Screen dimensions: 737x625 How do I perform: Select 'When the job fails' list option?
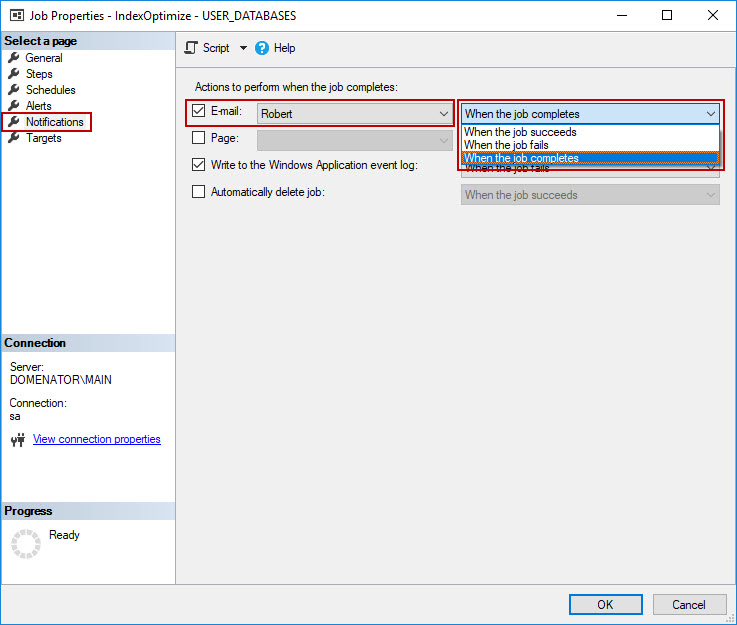[x=506, y=145]
